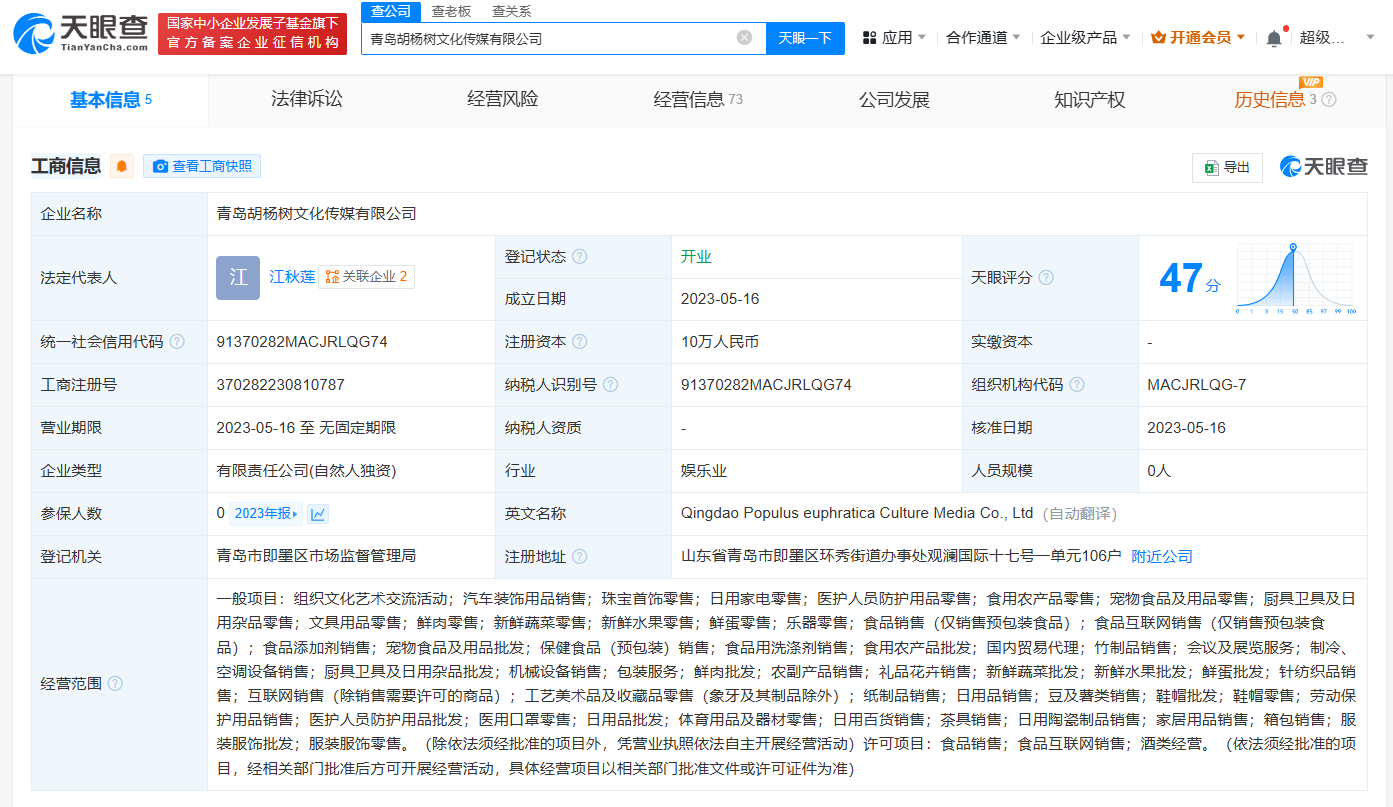Viewport: 1393px width, 807px height.
Task: 切换到「经营信息」标签页
Action: 690,99
